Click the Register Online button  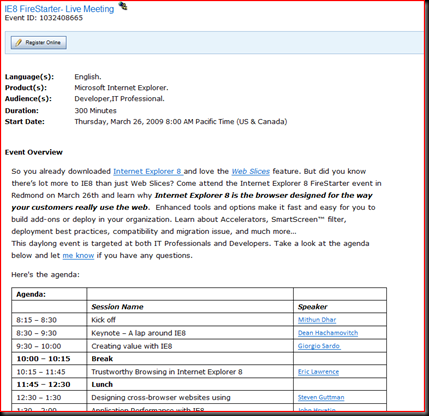[x=39, y=43]
